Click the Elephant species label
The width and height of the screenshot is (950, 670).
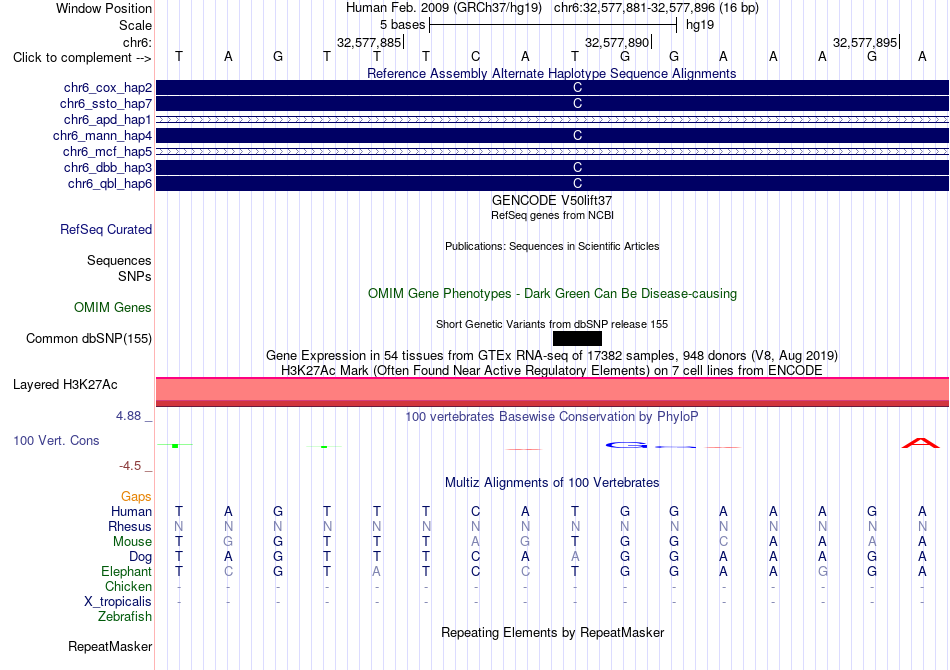coord(126,572)
